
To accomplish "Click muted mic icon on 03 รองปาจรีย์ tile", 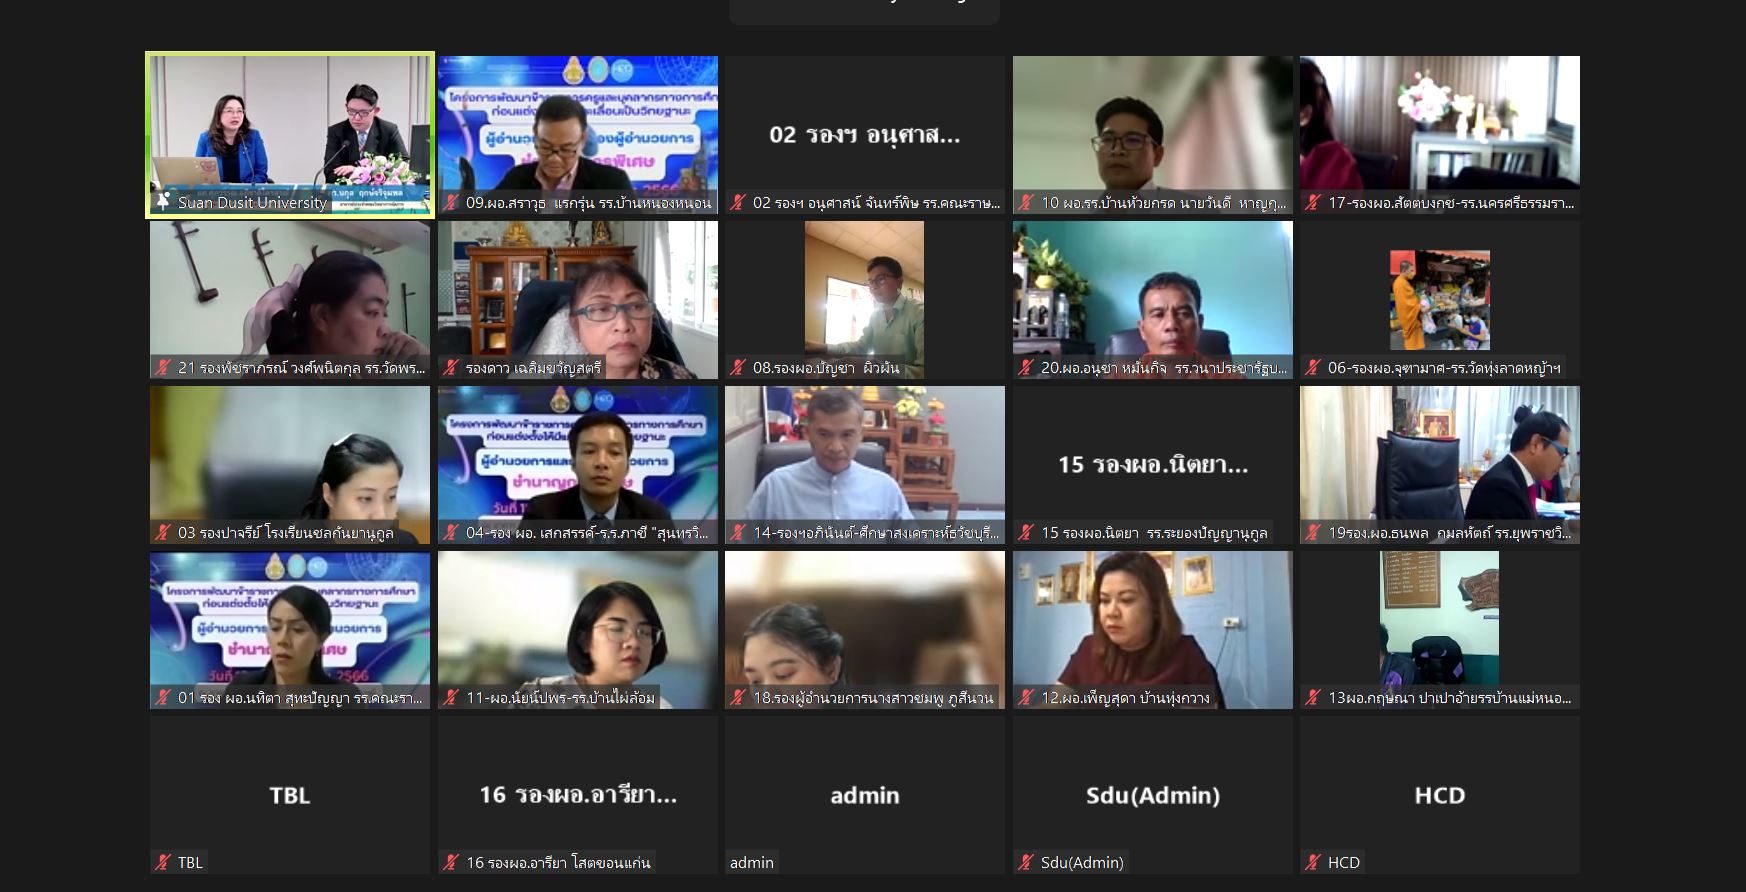I will [163, 533].
